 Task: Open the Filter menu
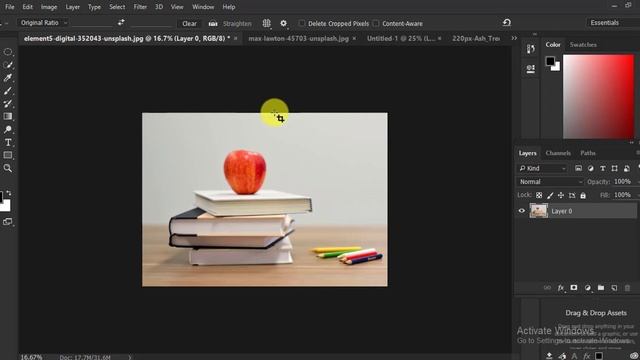click(140, 7)
